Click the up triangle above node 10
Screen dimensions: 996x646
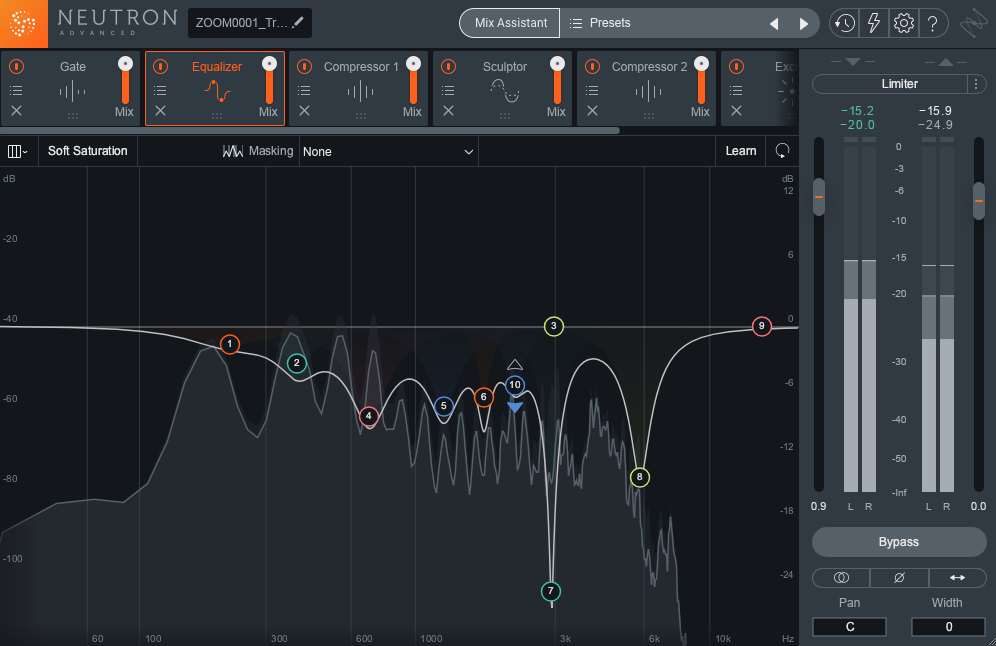pos(515,365)
